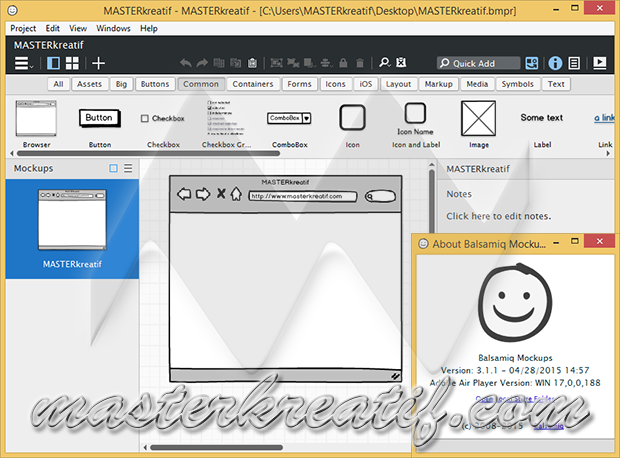The image size is (620, 458).
Task: Select the Markup library category
Action: 439,84
